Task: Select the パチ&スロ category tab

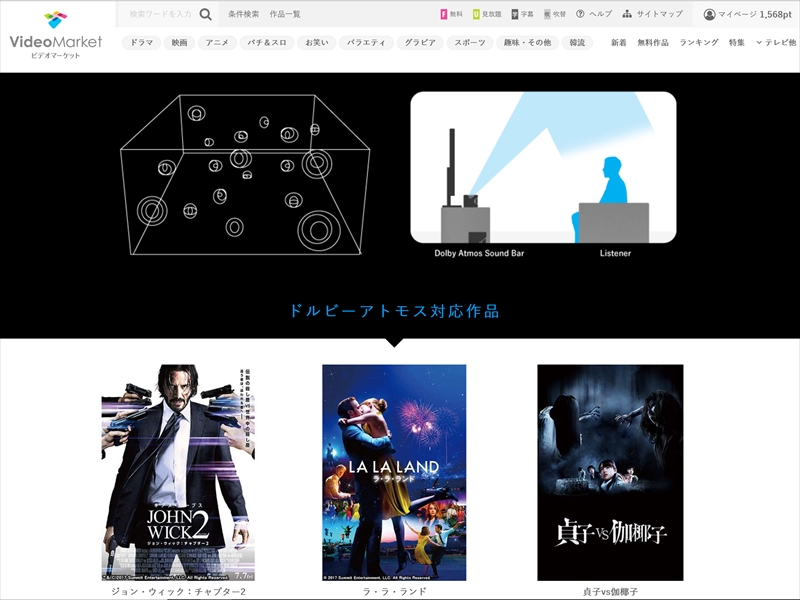Action: 267,43
